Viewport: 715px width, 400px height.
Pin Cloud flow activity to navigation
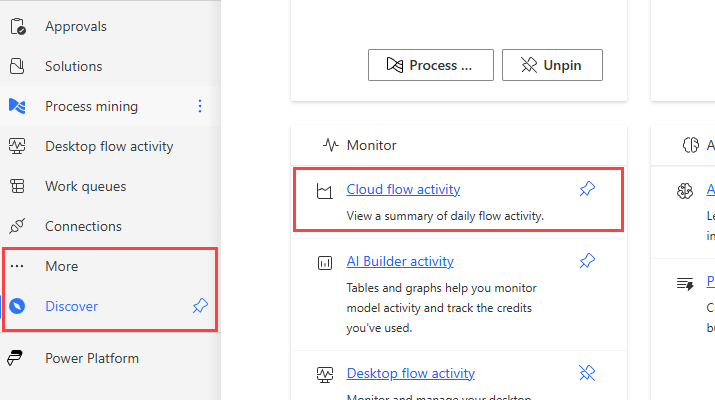tap(587, 189)
